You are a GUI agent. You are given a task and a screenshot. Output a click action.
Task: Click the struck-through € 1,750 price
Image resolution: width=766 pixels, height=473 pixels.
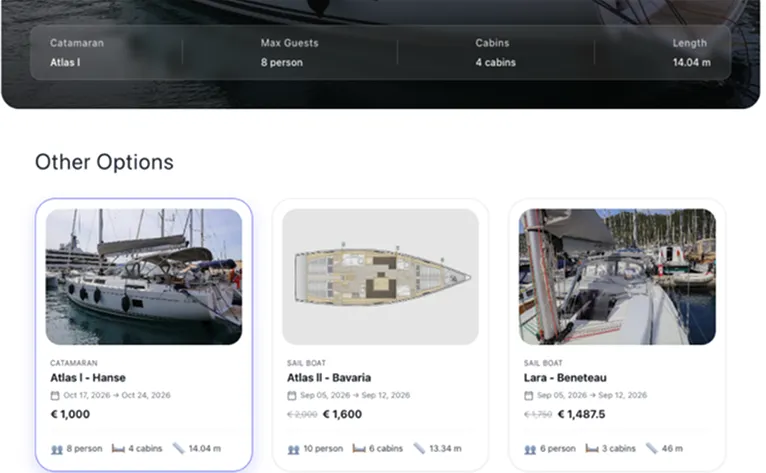[538, 415]
